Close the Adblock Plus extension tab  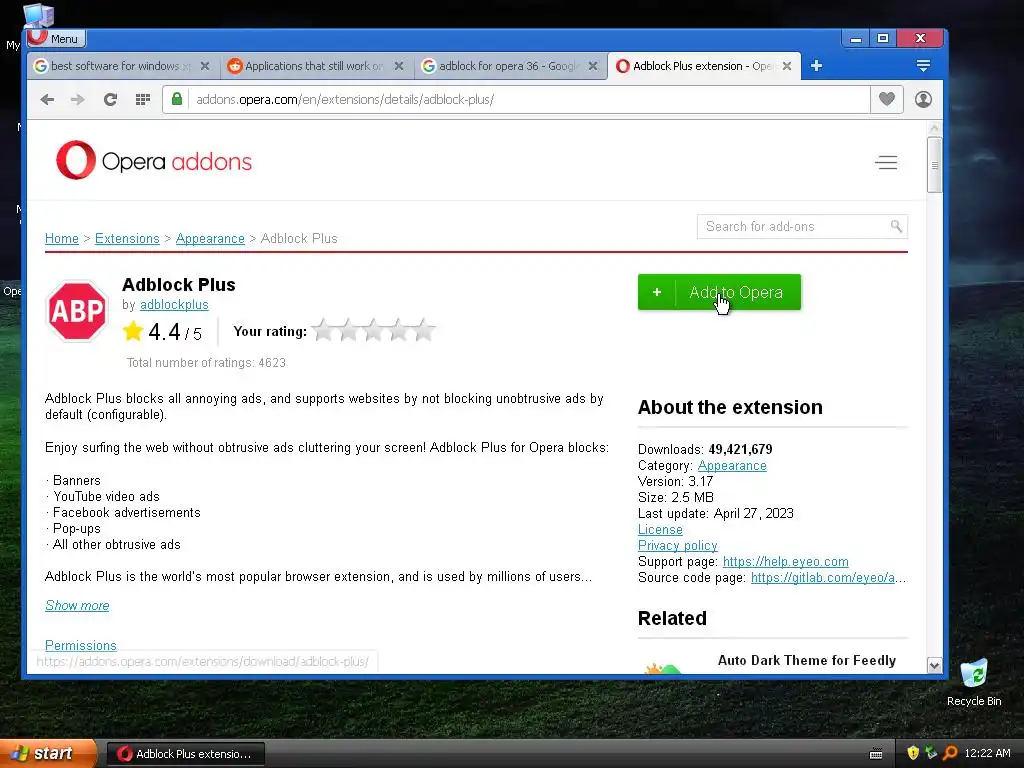point(787,66)
